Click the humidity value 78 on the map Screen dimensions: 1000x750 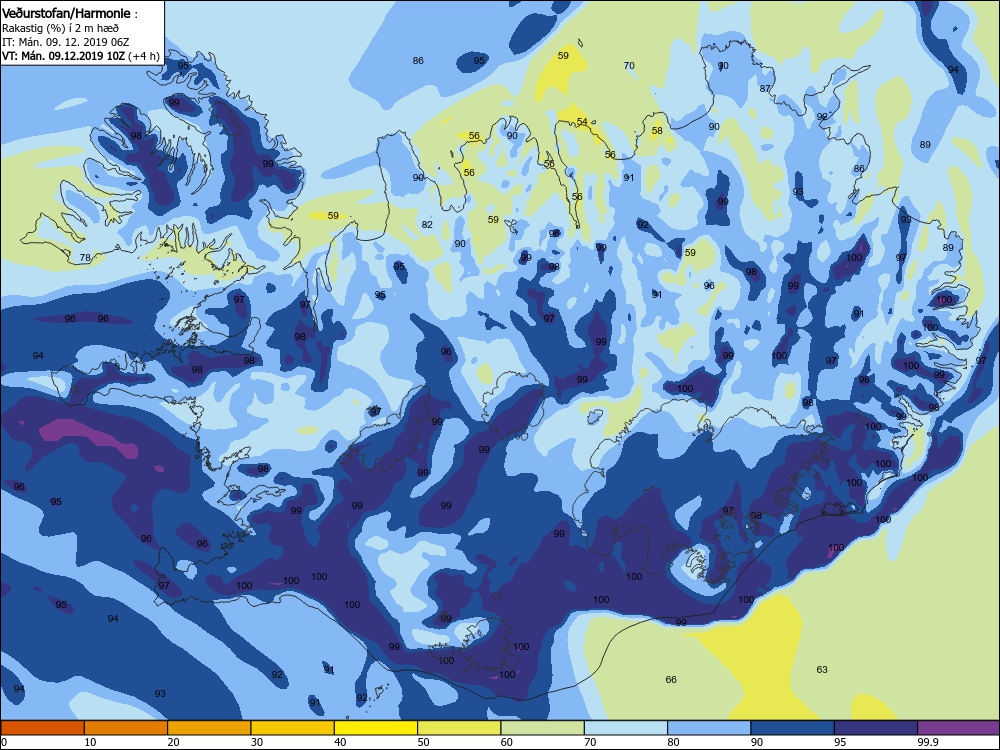point(85,258)
